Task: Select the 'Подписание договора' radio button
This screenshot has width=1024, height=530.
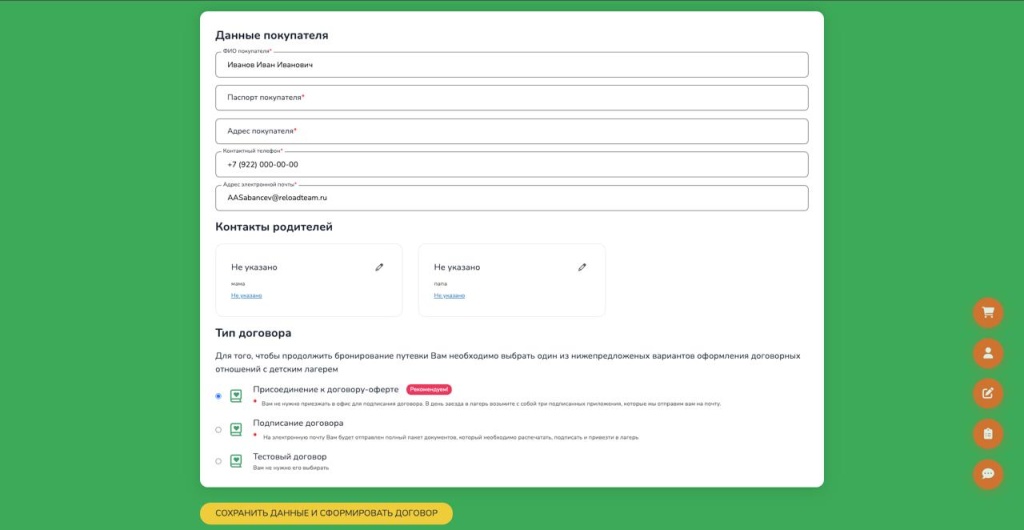Action: coord(219,430)
